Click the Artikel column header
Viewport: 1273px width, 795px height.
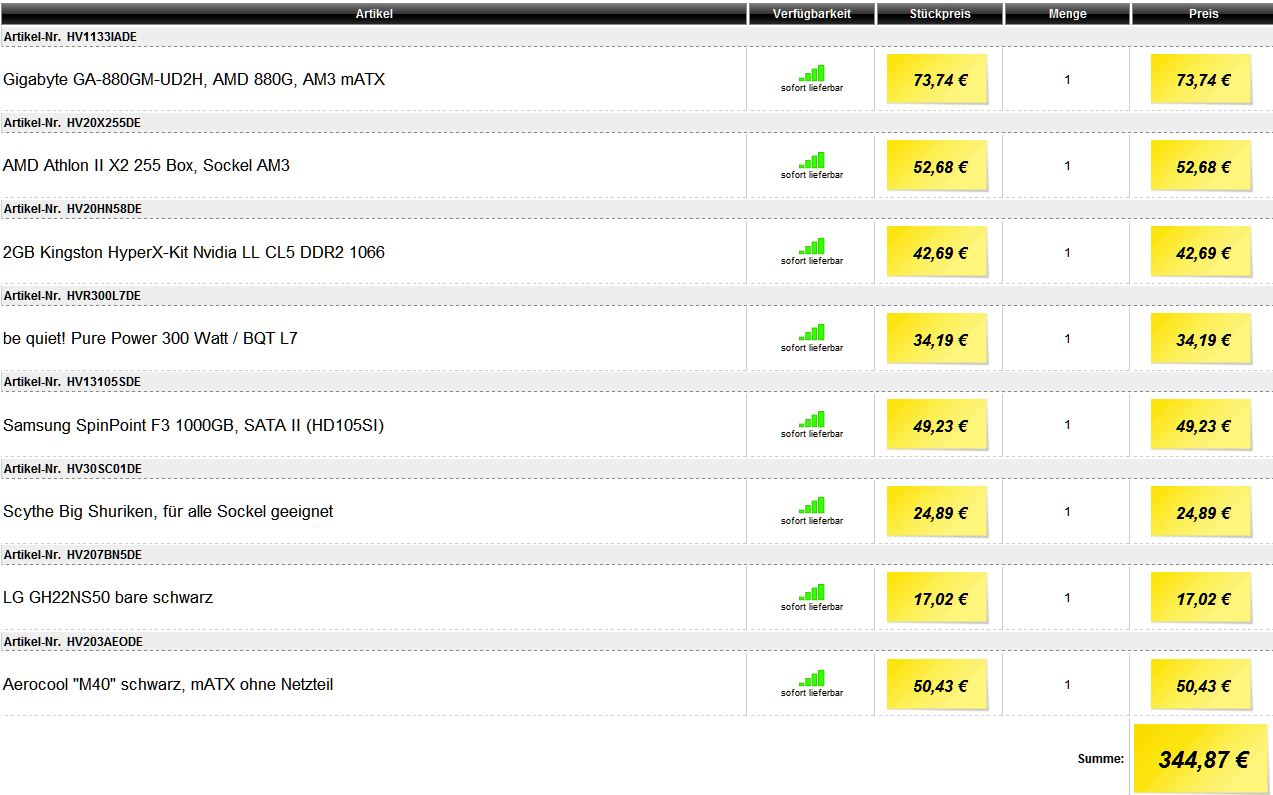(x=374, y=14)
